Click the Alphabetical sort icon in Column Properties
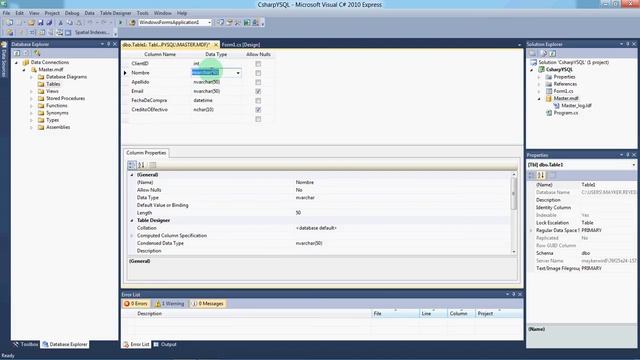 tap(141, 165)
